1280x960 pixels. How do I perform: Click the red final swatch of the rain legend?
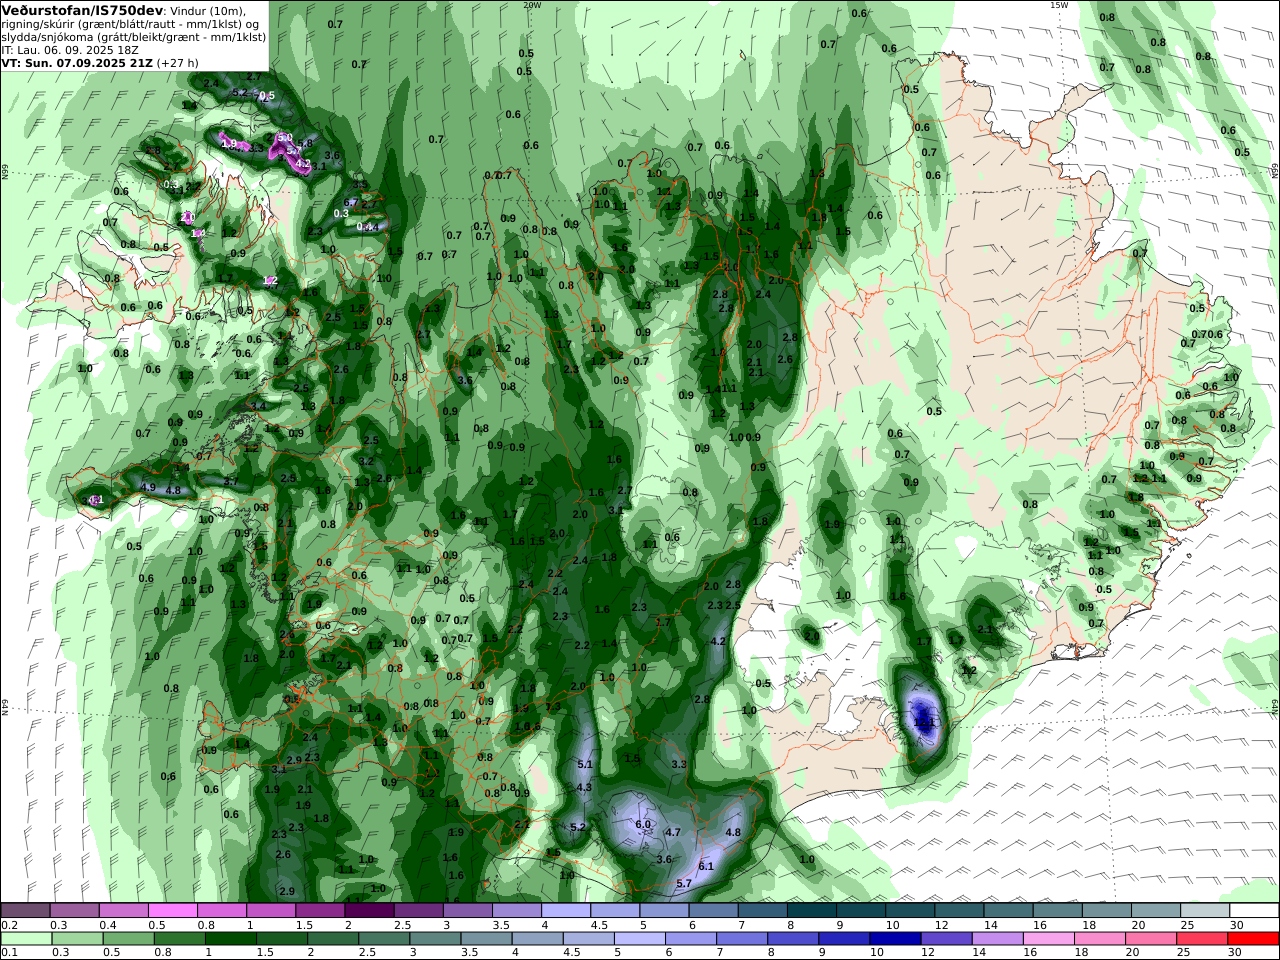tap(1254, 939)
